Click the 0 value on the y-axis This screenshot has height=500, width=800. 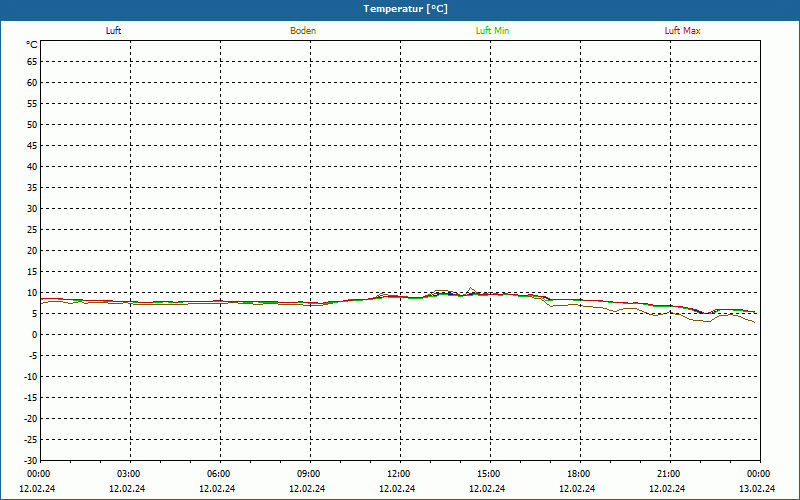point(35,335)
